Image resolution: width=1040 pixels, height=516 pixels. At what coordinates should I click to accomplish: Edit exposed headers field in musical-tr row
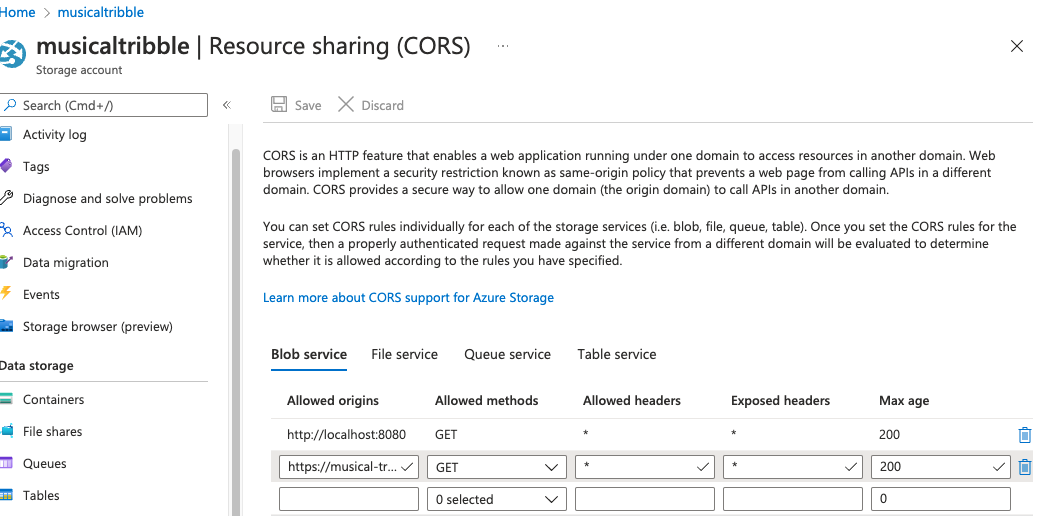pyautogui.click(x=793, y=467)
